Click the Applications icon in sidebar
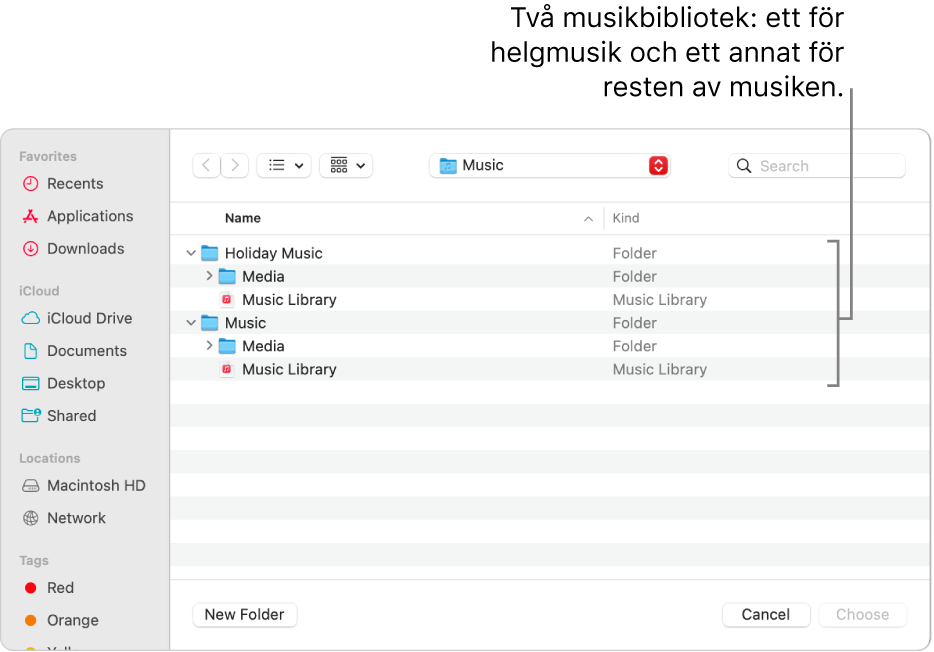 point(31,216)
